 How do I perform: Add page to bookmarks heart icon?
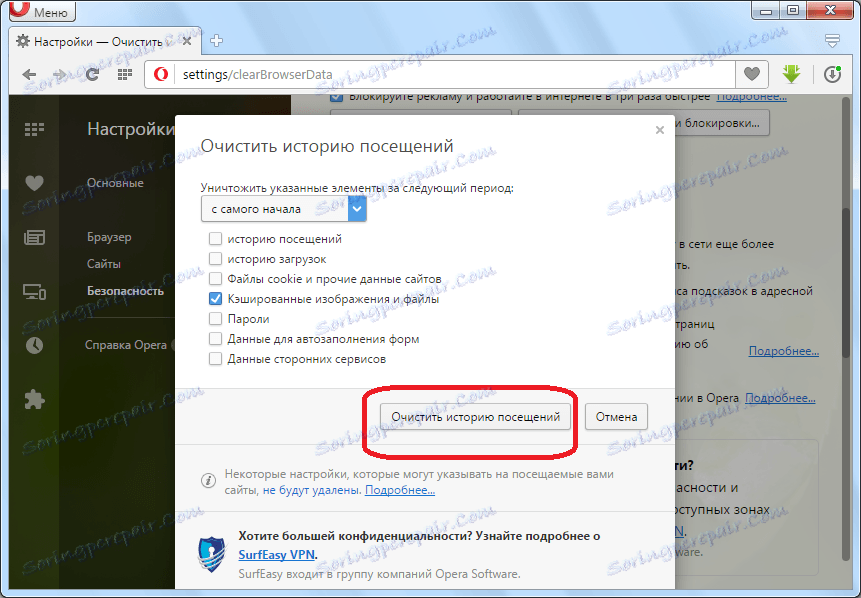(752, 74)
